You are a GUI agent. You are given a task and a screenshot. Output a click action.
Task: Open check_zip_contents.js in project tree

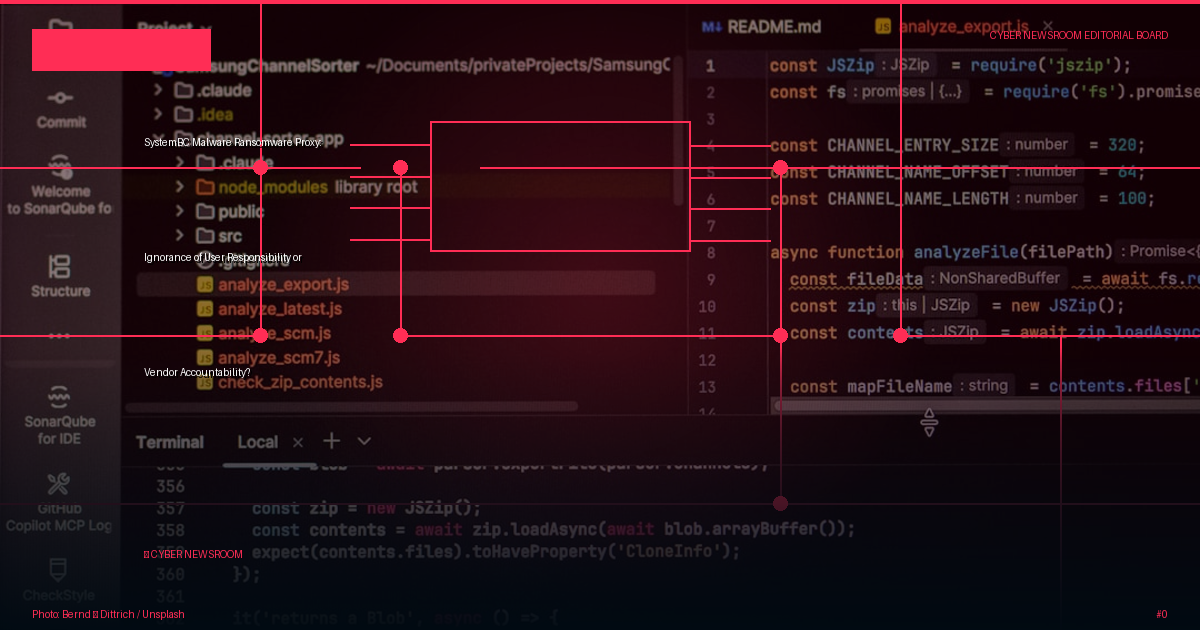[x=290, y=382]
